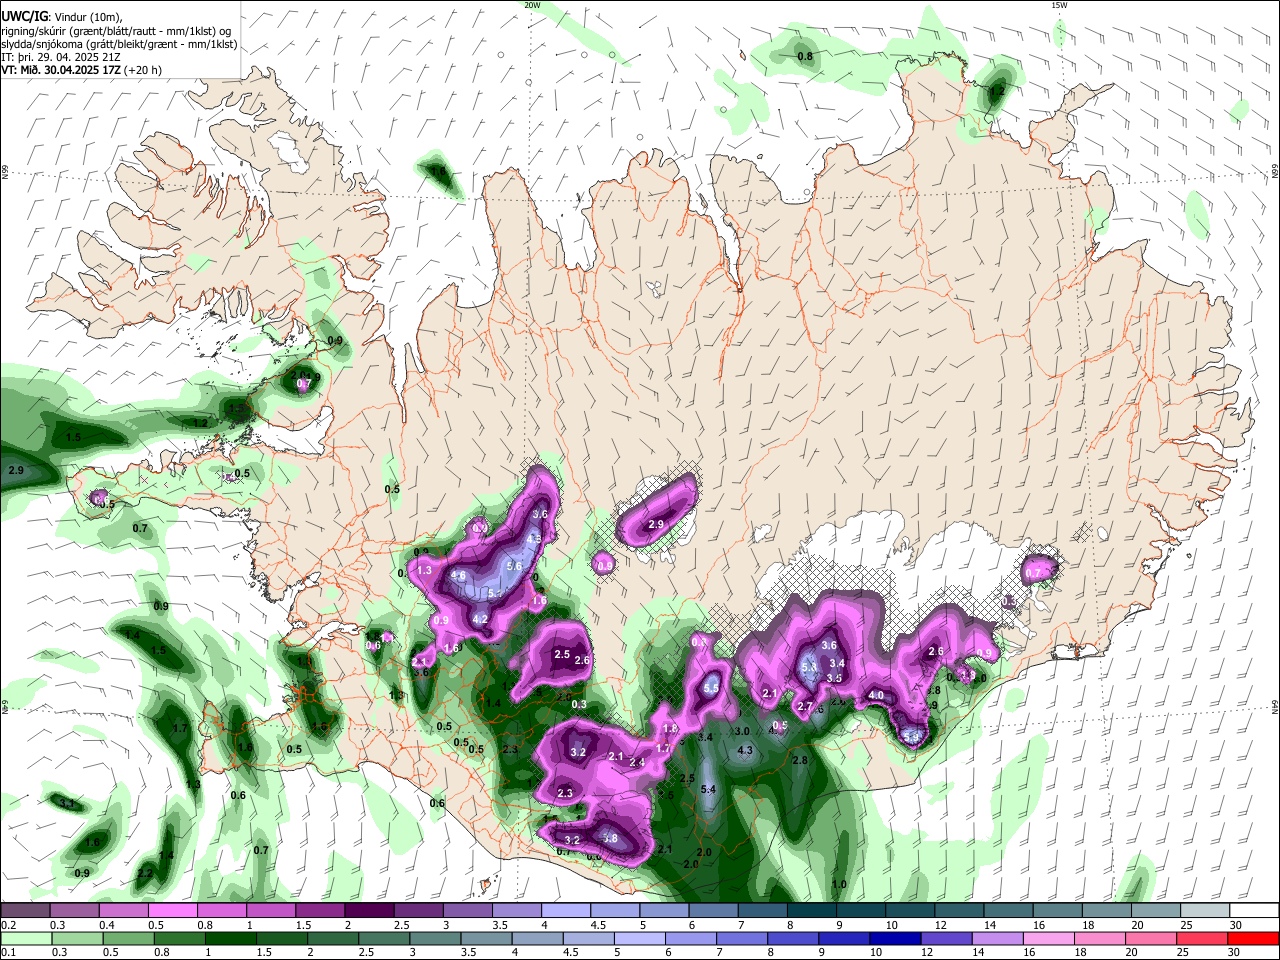Click the 2.2 rain value over the sea
1280x960 pixels.
point(145,874)
